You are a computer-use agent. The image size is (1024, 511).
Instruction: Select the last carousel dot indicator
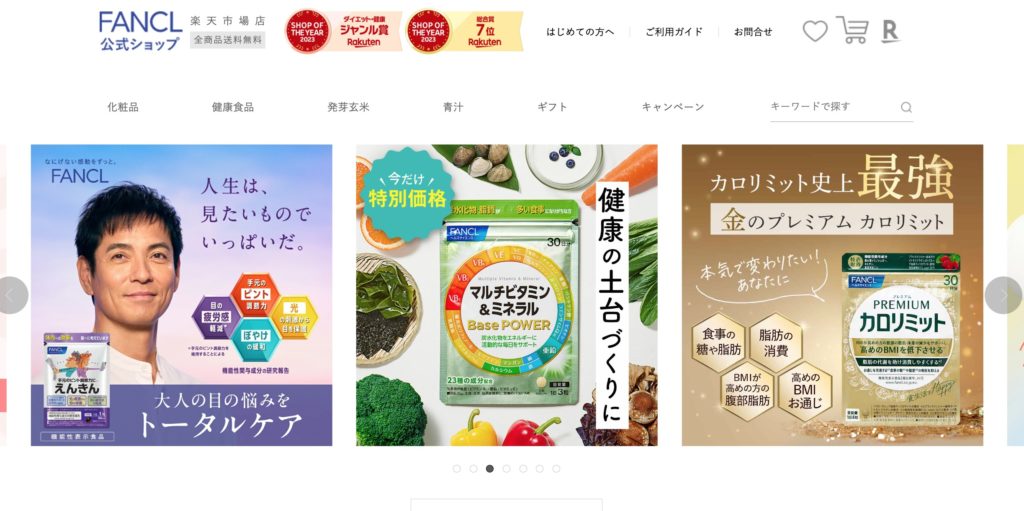click(x=556, y=469)
